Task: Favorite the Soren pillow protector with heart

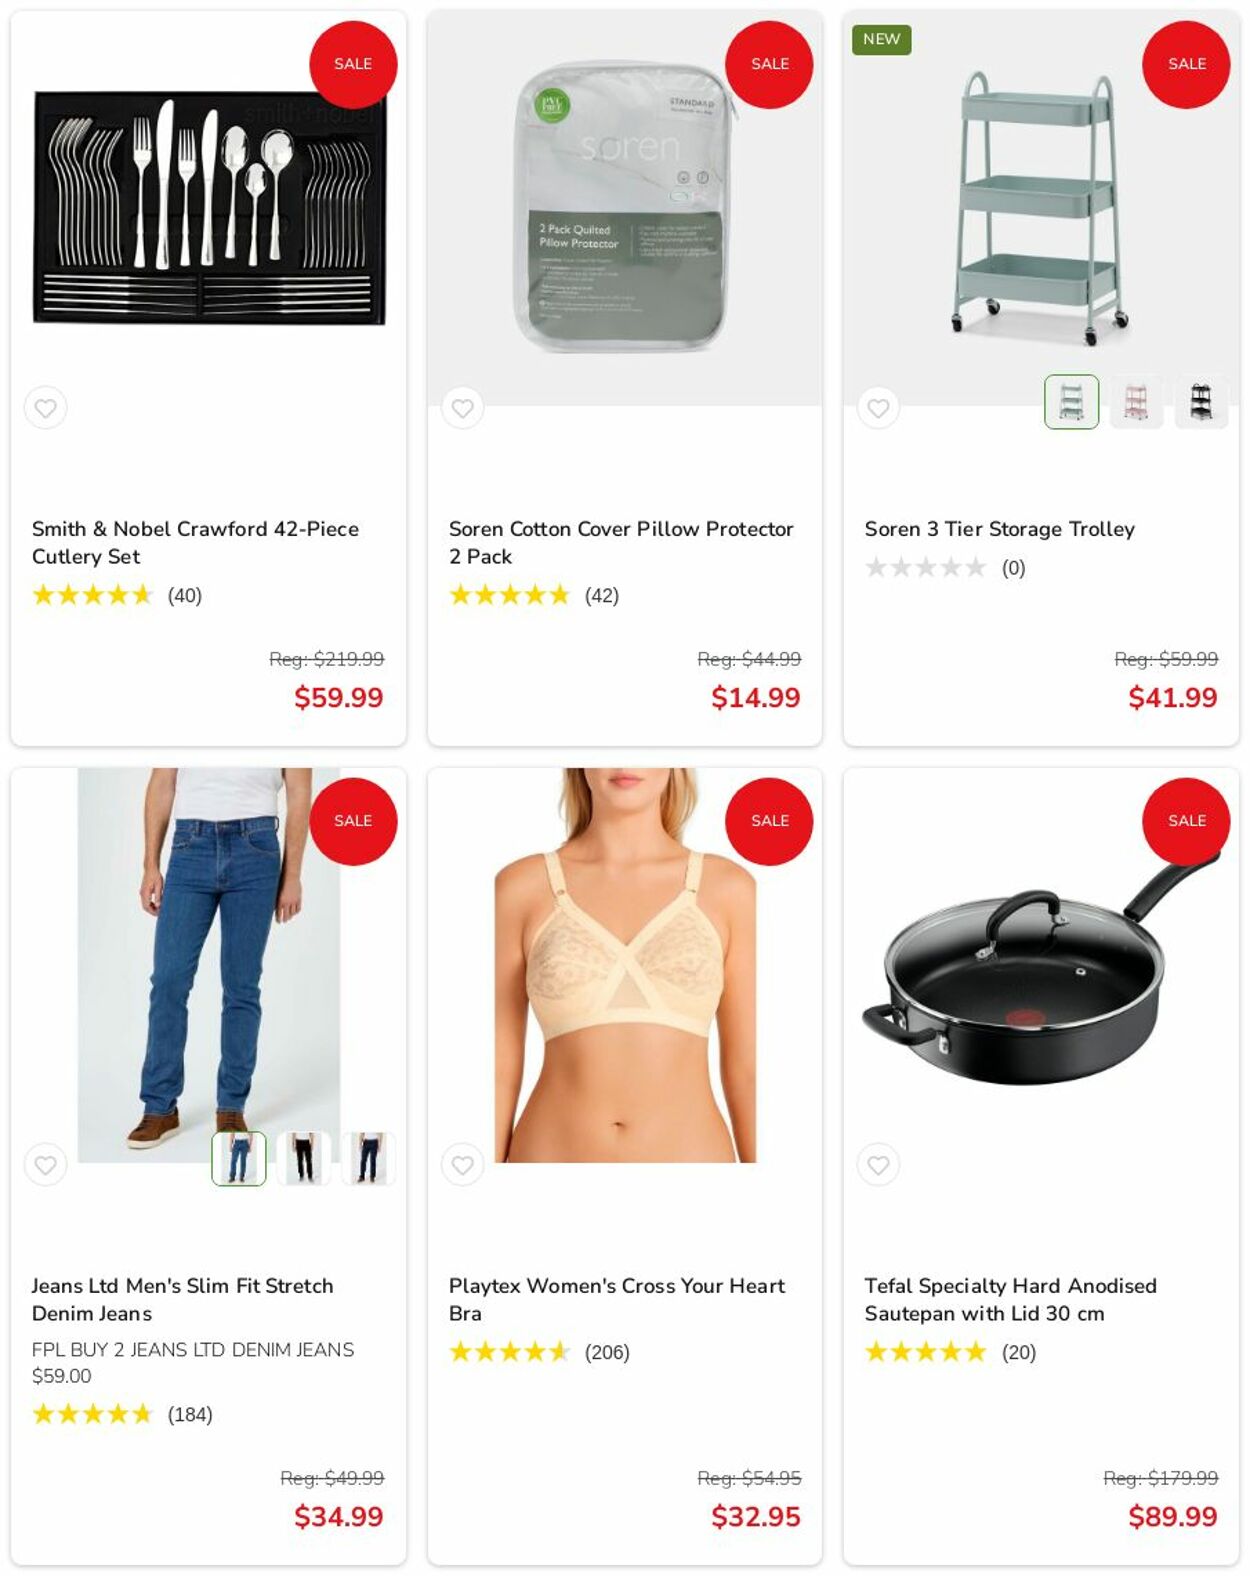Action: click(462, 408)
